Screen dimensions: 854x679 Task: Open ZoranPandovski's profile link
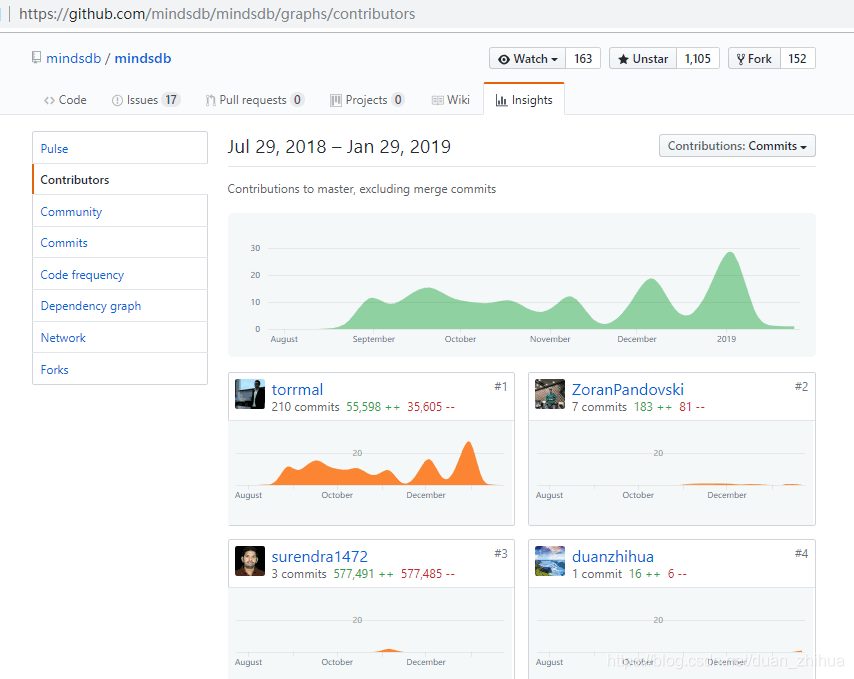point(627,389)
